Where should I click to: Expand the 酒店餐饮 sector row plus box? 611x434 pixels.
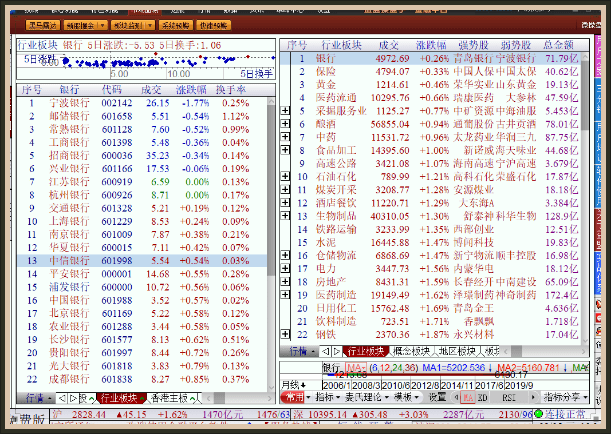click(x=285, y=203)
